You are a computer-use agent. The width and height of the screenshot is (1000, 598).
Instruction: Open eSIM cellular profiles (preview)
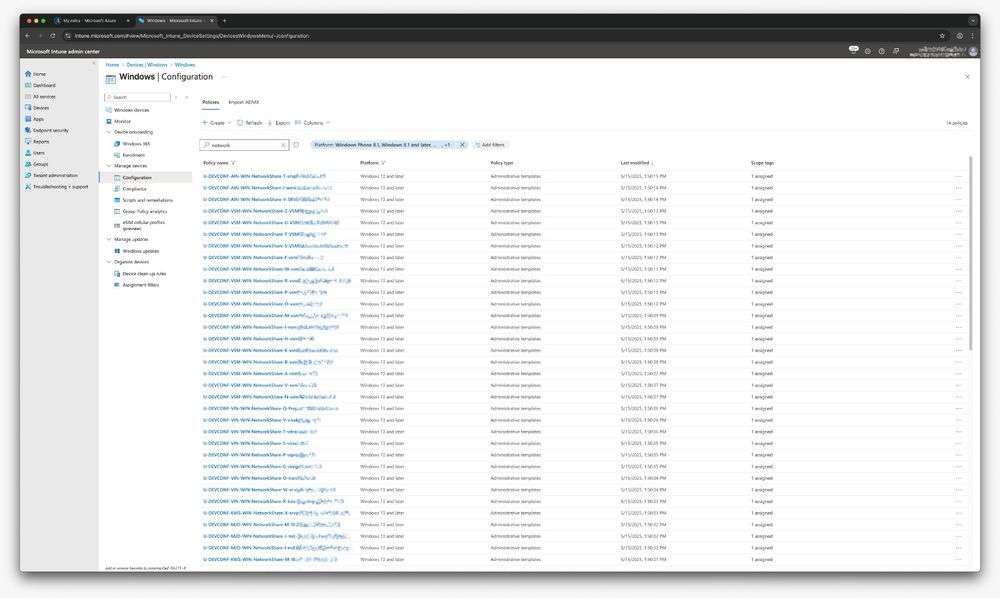point(140,225)
